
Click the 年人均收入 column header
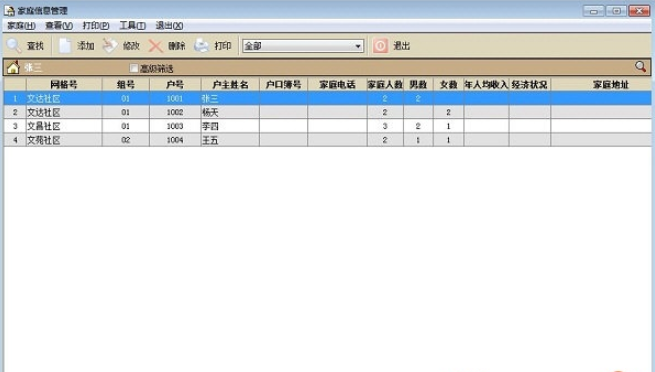tap(486, 85)
